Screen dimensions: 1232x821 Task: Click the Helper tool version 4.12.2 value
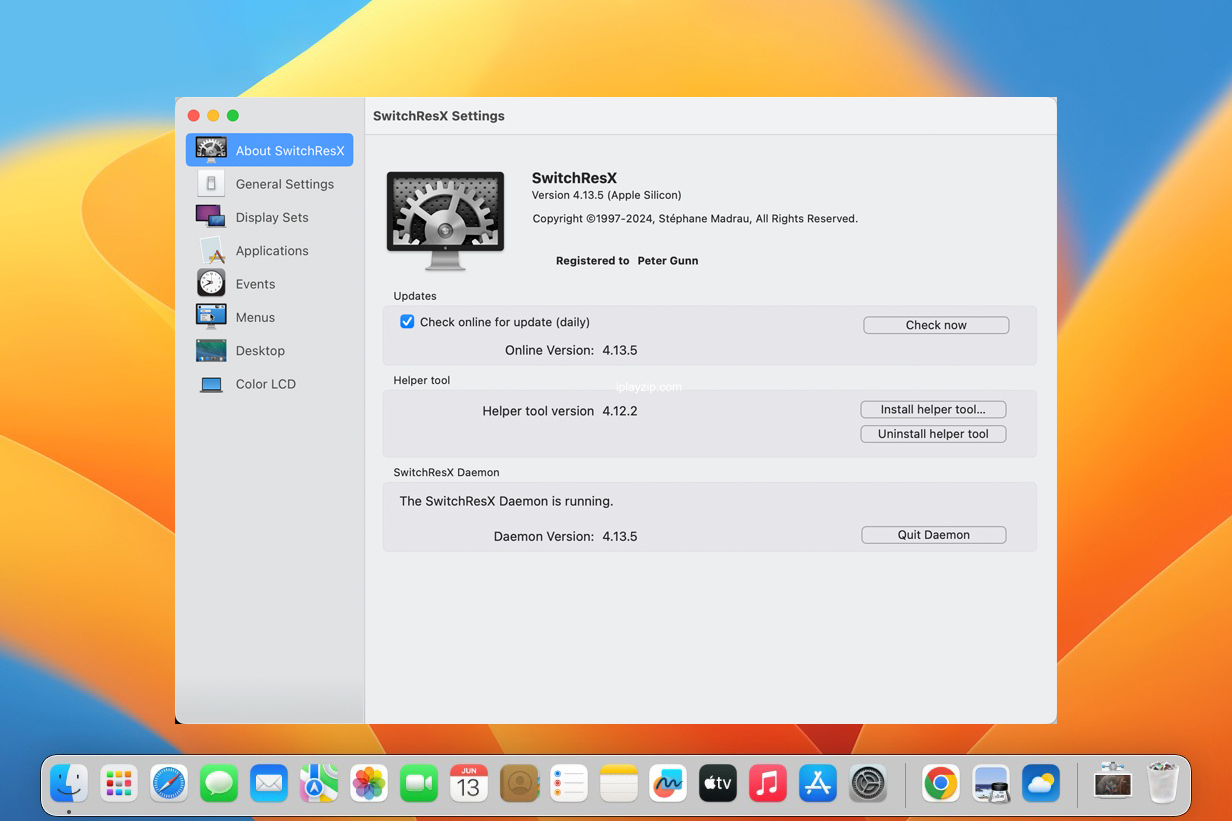tap(620, 411)
